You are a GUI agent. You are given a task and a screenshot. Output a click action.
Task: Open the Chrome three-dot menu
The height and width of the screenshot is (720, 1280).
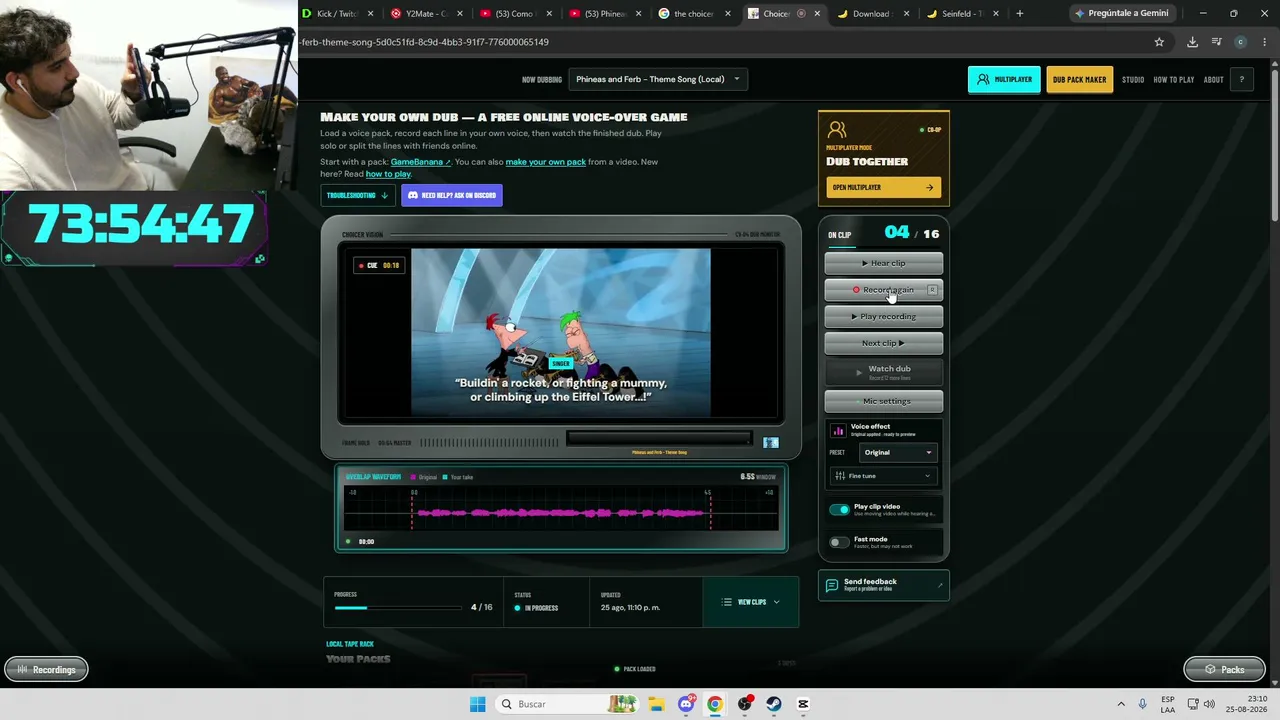pos(1263,42)
